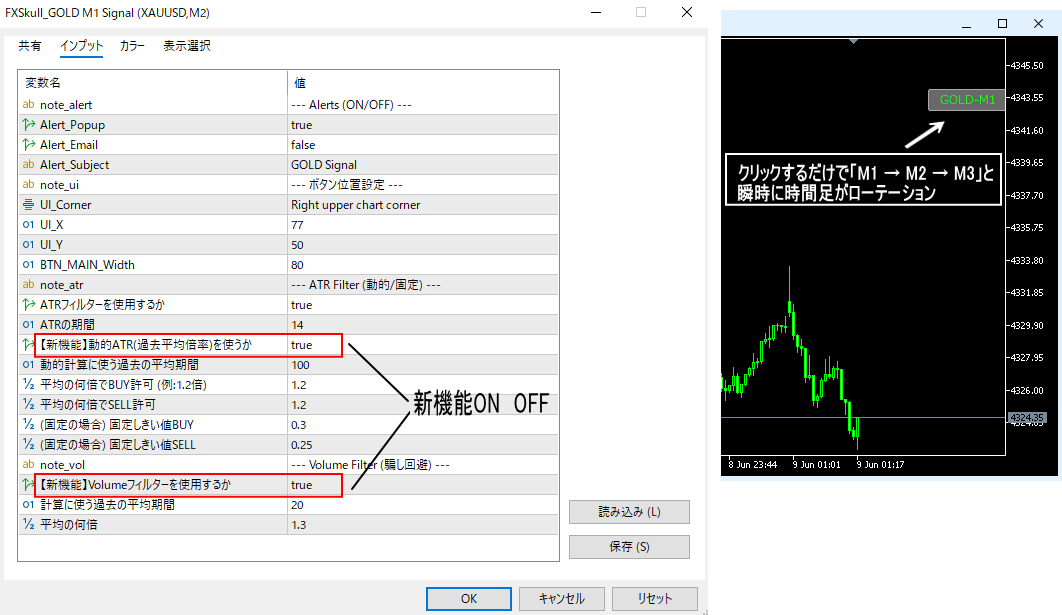Click the 4324.35 price label on chart
This screenshot has height=615, width=1062.
point(1027,418)
